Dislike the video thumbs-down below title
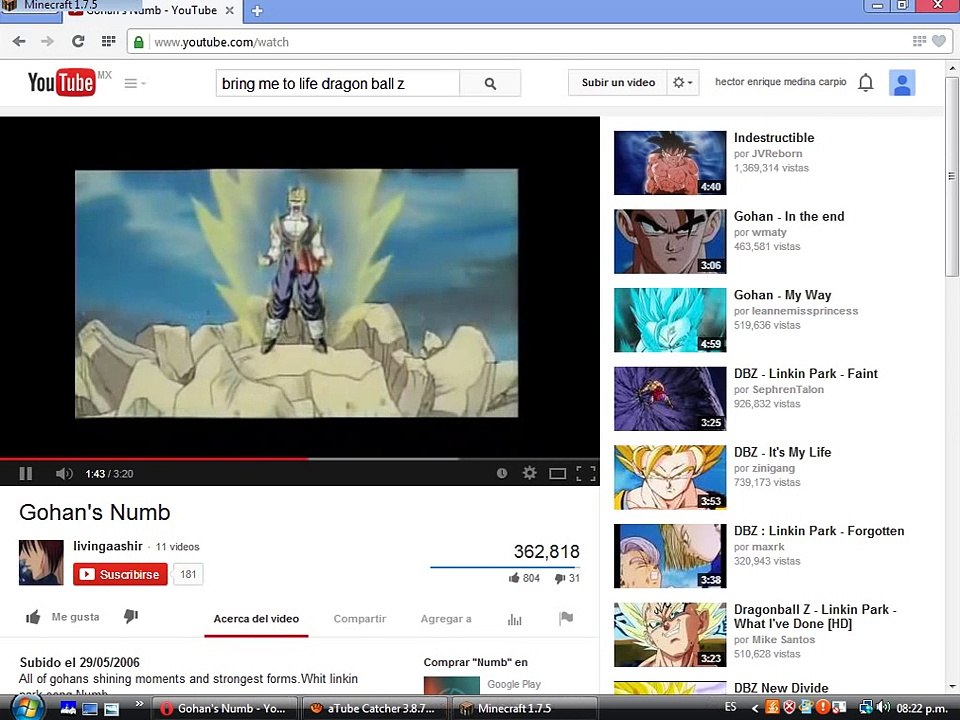 pyautogui.click(x=131, y=617)
